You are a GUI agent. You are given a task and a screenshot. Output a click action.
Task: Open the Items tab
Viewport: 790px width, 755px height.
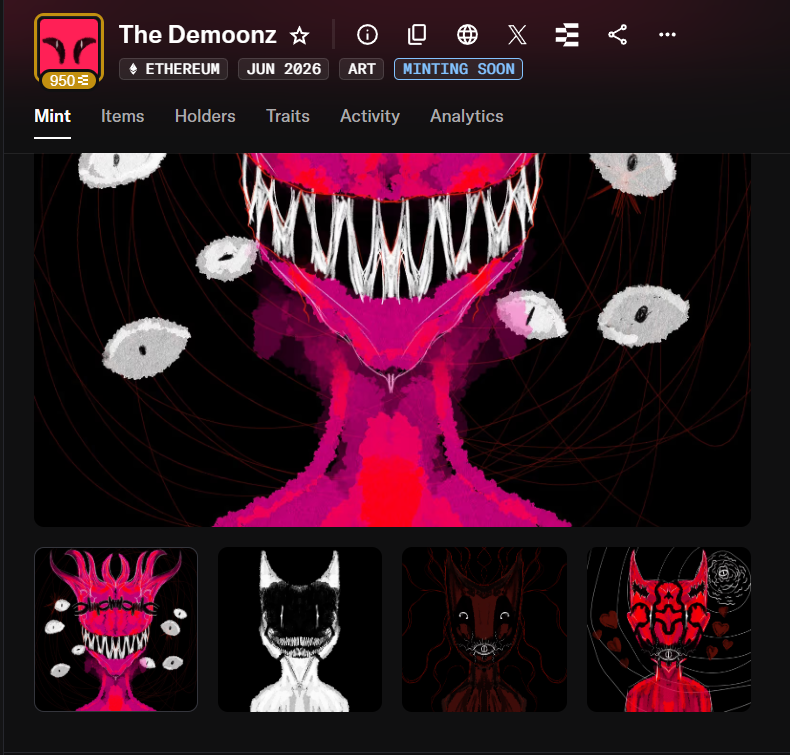click(122, 116)
